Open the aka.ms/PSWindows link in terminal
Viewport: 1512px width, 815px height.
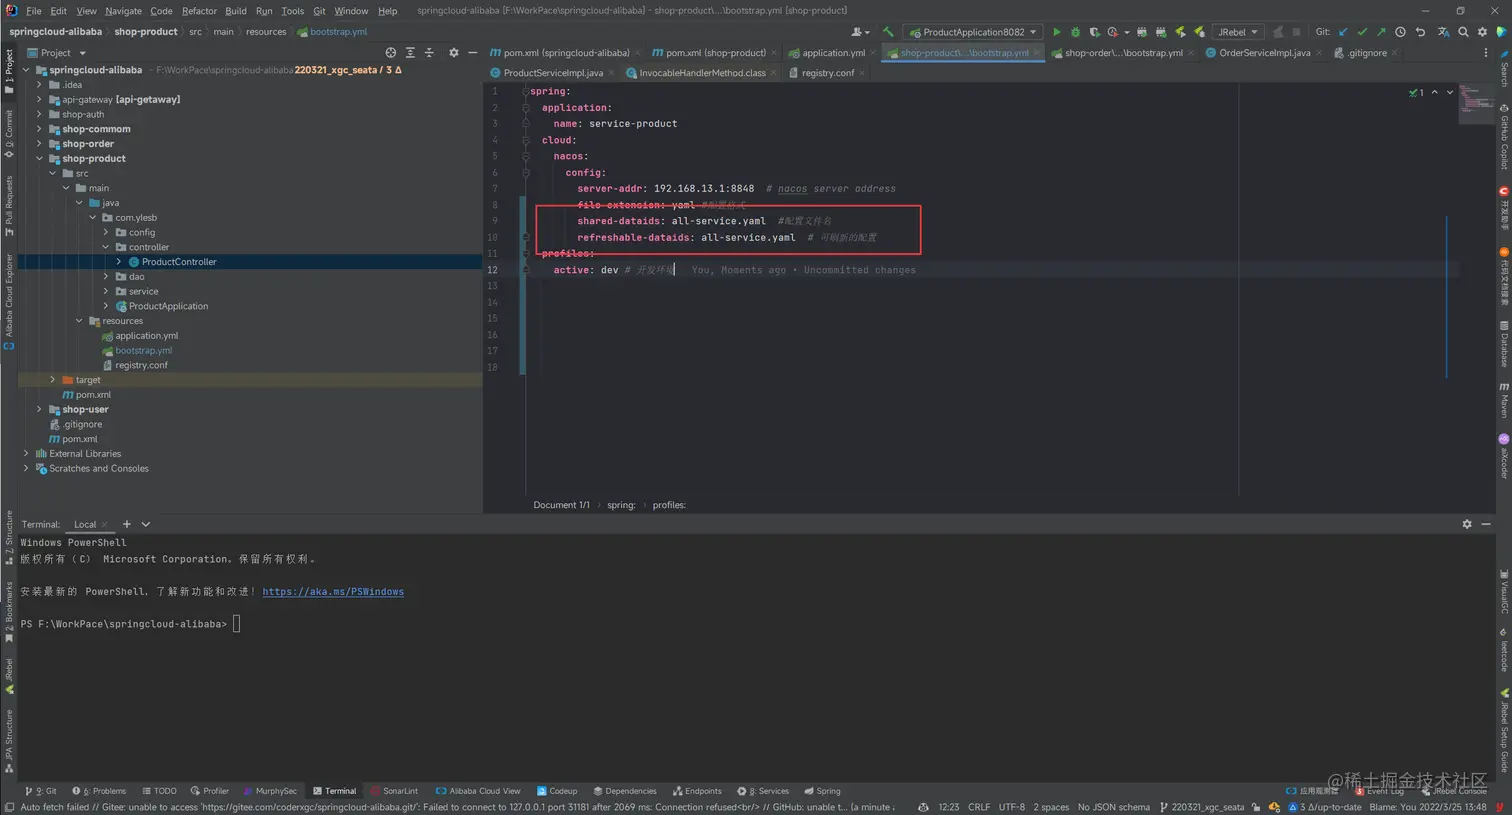[x=333, y=592]
